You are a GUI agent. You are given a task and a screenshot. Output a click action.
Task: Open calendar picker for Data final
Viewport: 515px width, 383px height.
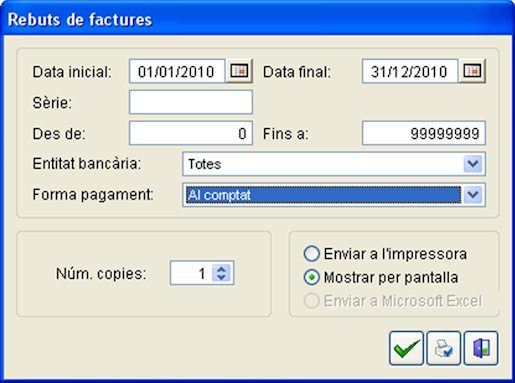[x=472, y=71]
